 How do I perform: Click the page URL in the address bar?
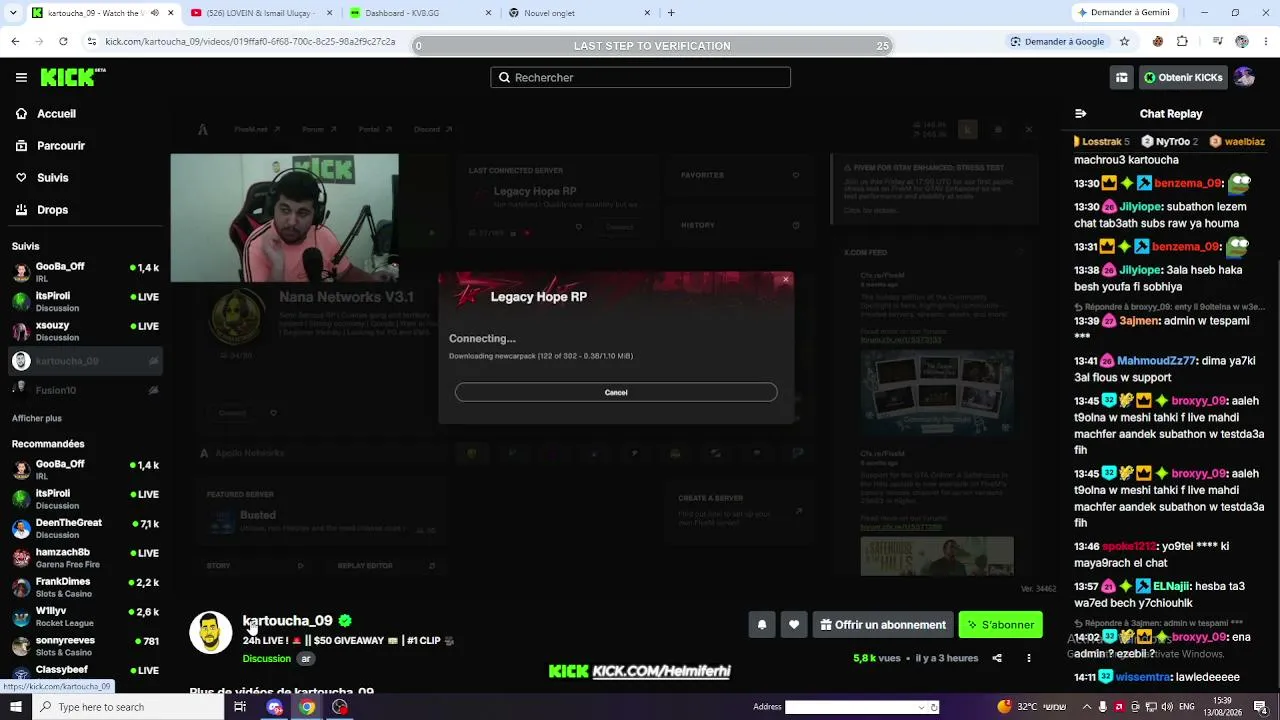pyautogui.click(x=250, y=42)
